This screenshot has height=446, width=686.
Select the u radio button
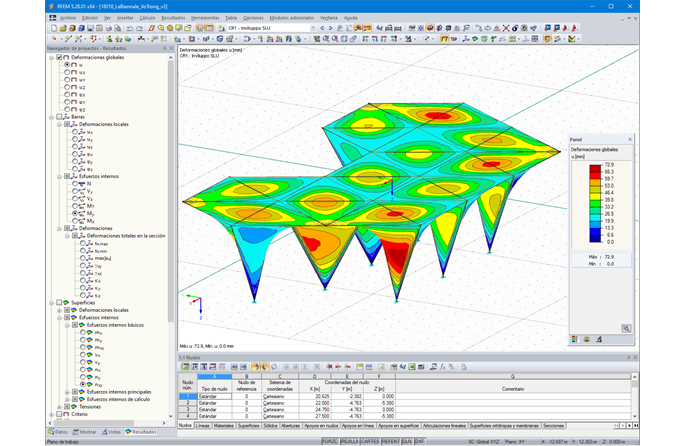point(67,65)
